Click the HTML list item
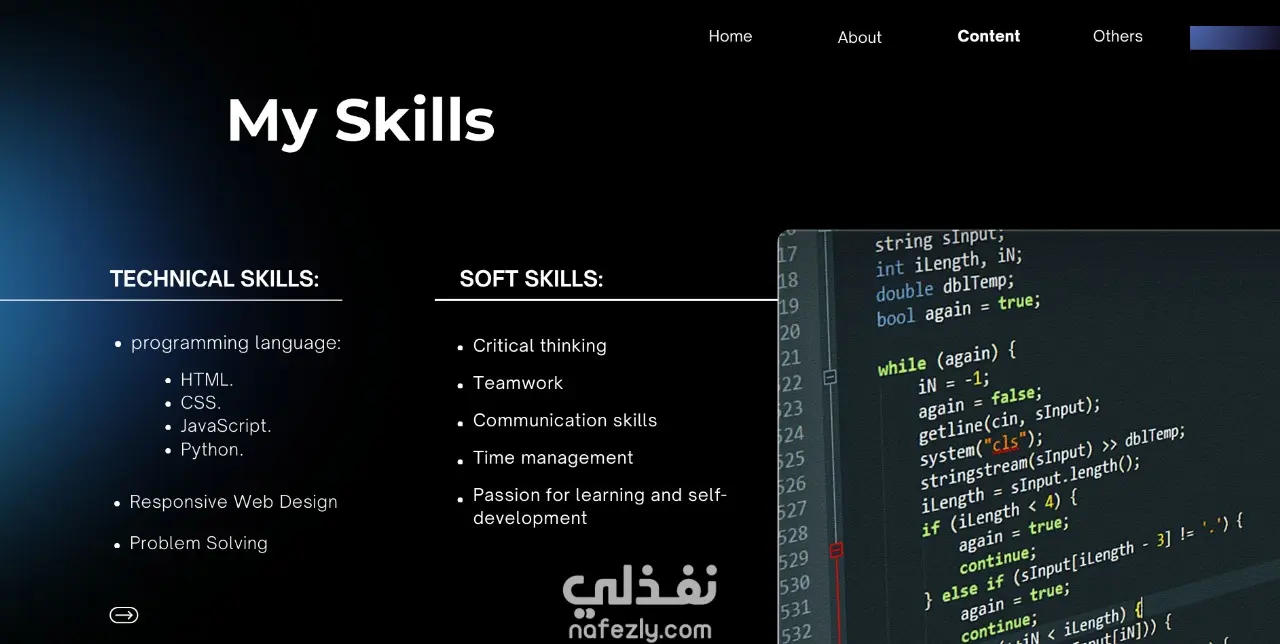 pos(207,380)
